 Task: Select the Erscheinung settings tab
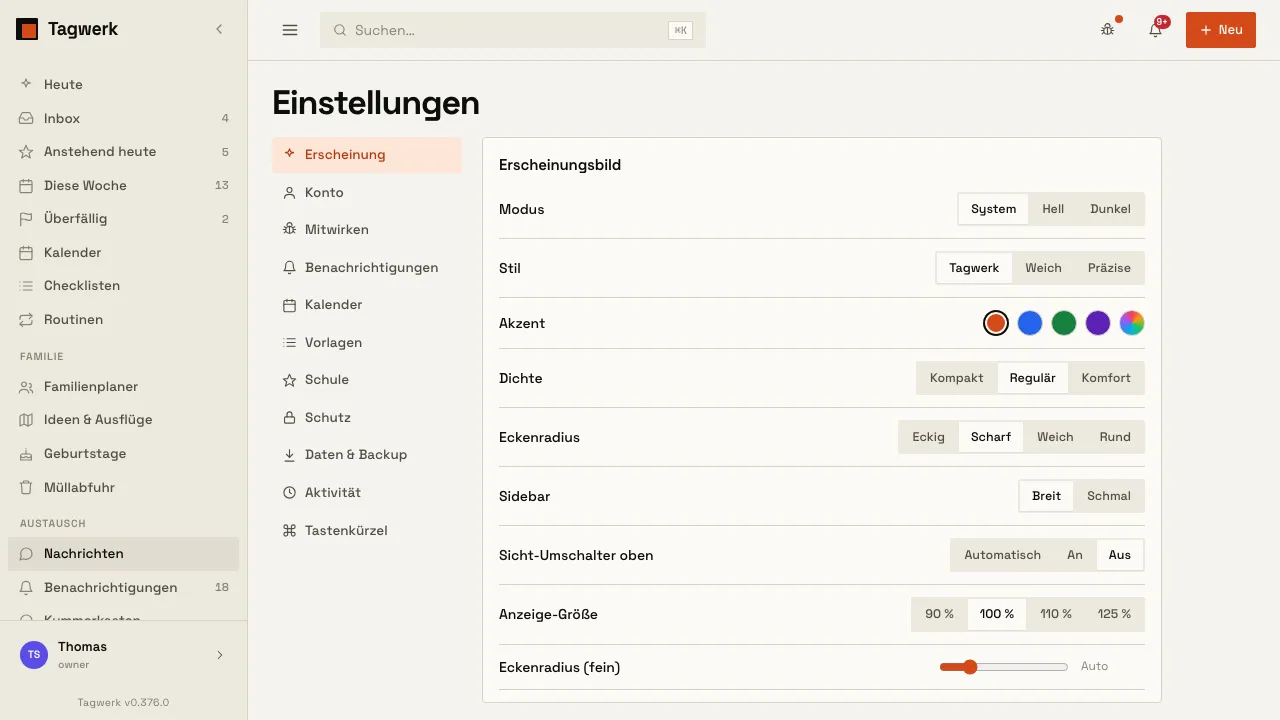point(367,155)
